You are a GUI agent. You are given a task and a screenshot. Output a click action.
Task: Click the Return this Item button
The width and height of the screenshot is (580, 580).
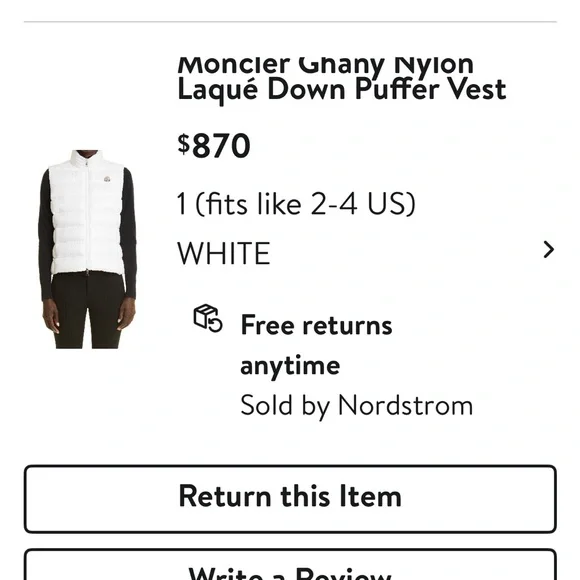290,499
